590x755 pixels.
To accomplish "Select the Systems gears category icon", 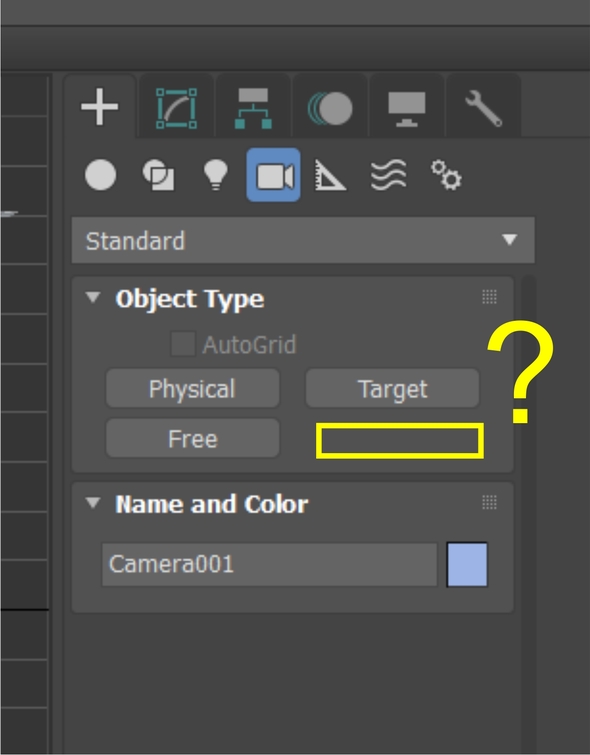I will 446,175.
